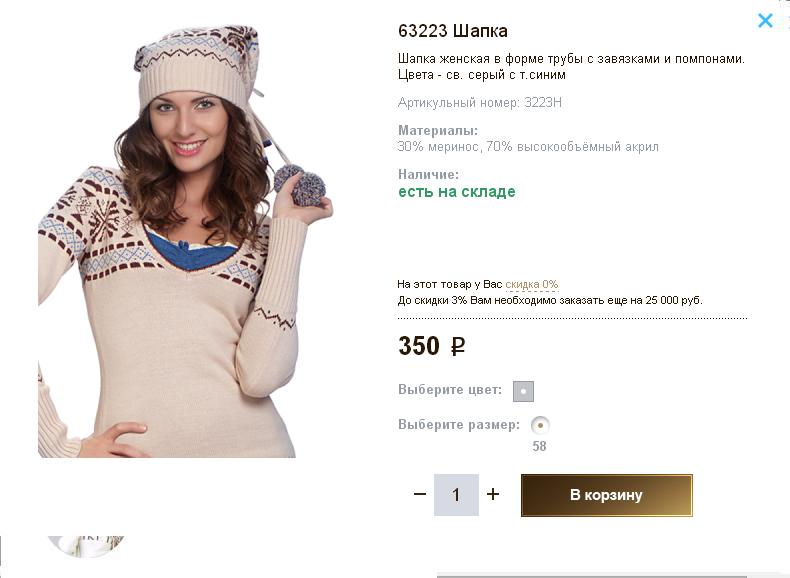This screenshot has width=790, height=578.
Task: Add item with the В корзину button
Action: click(x=606, y=495)
